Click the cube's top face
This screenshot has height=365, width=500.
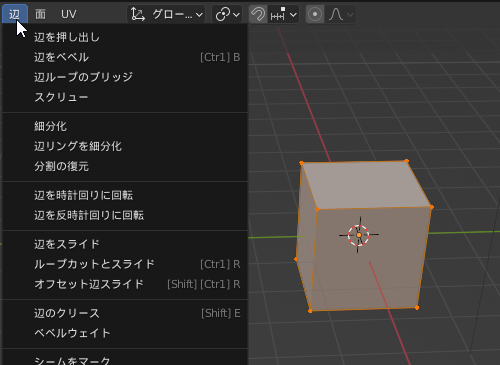pyautogui.click(x=365, y=185)
